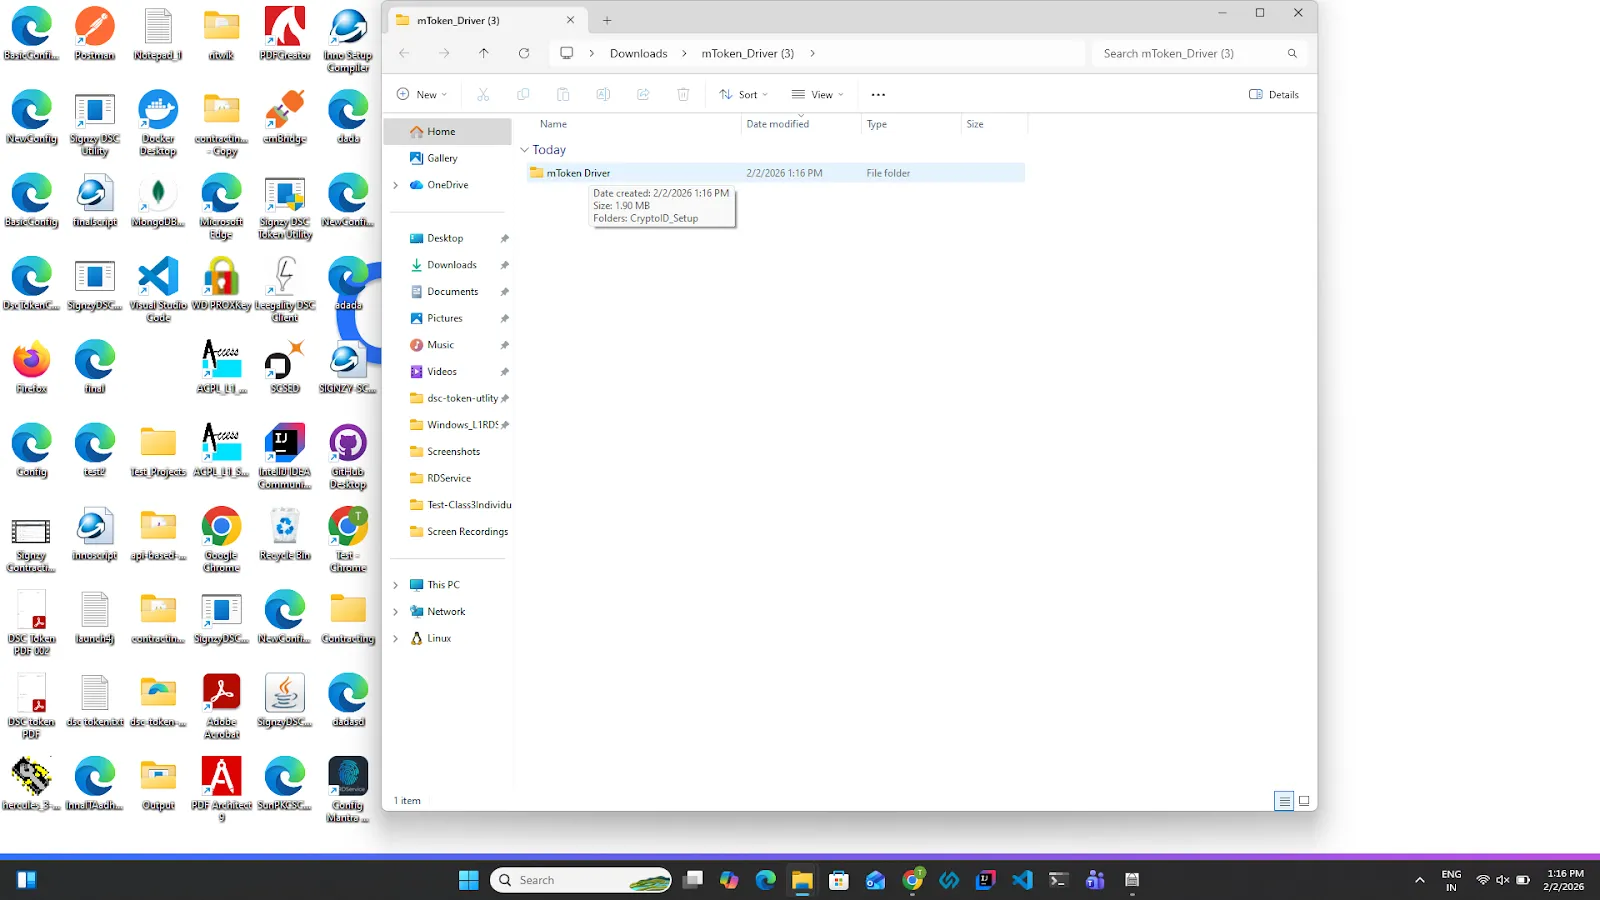Click the Cut scissors icon in the toolbar
The image size is (1600, 900).
pyautogui.click(x=483, y=94)
